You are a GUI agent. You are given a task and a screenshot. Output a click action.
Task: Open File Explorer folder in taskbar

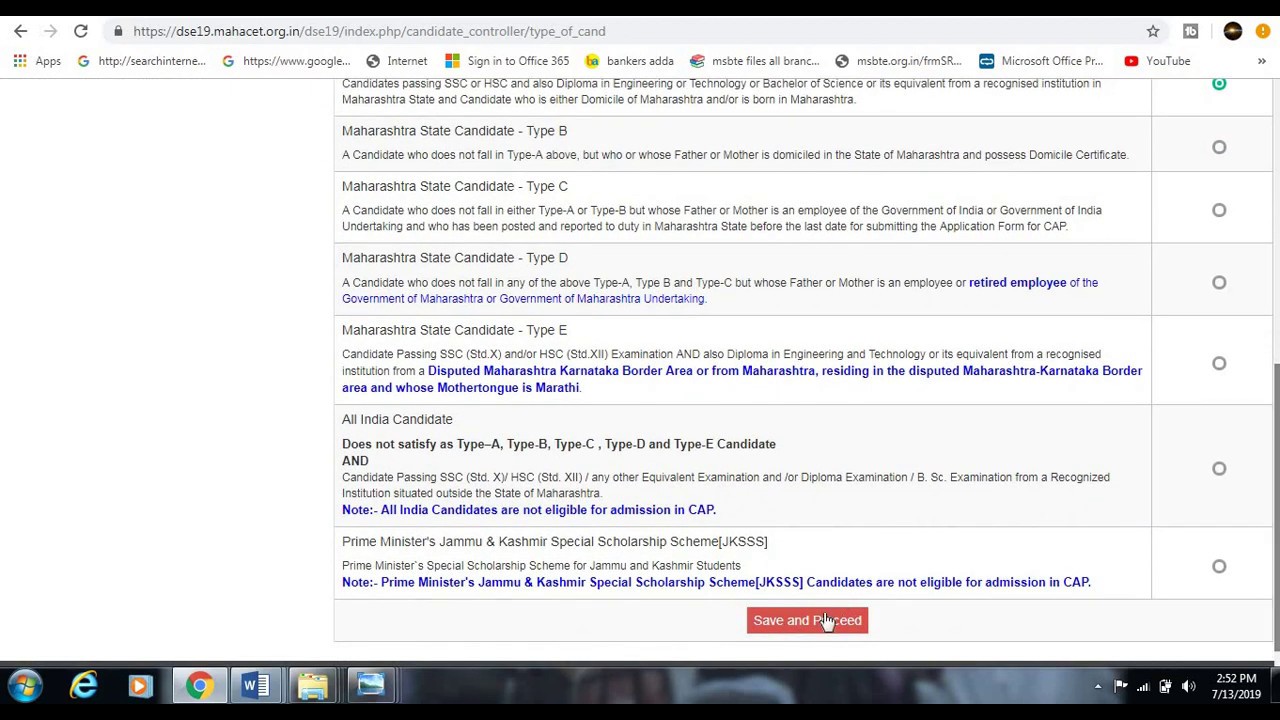point(313,686)
